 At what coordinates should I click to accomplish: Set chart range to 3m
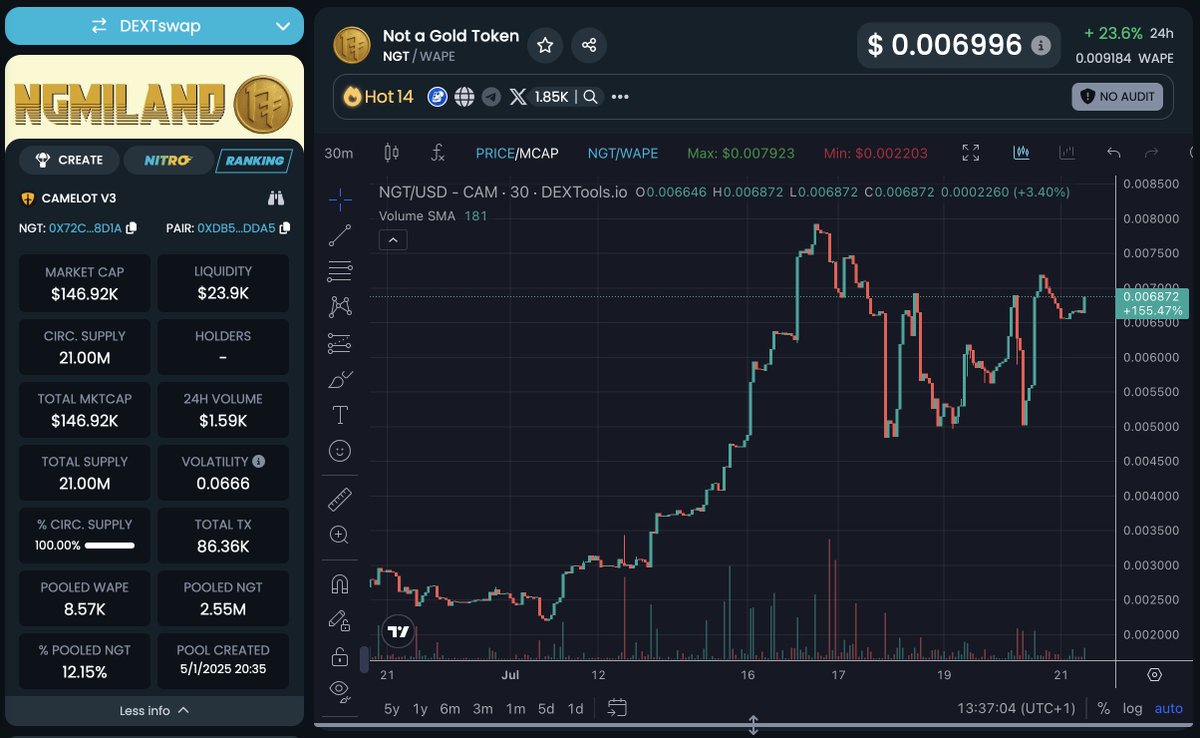pyautogui.click(x=483, y=708)
